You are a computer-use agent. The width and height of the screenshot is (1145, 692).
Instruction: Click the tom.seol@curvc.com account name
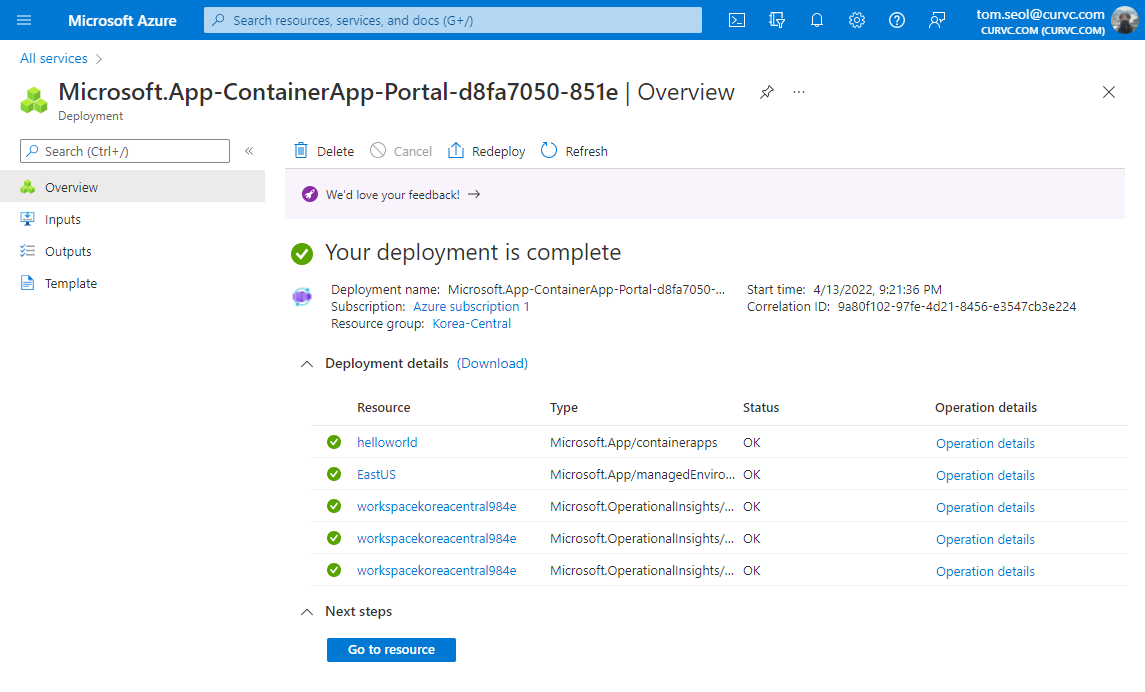[x=1040, y=14]
